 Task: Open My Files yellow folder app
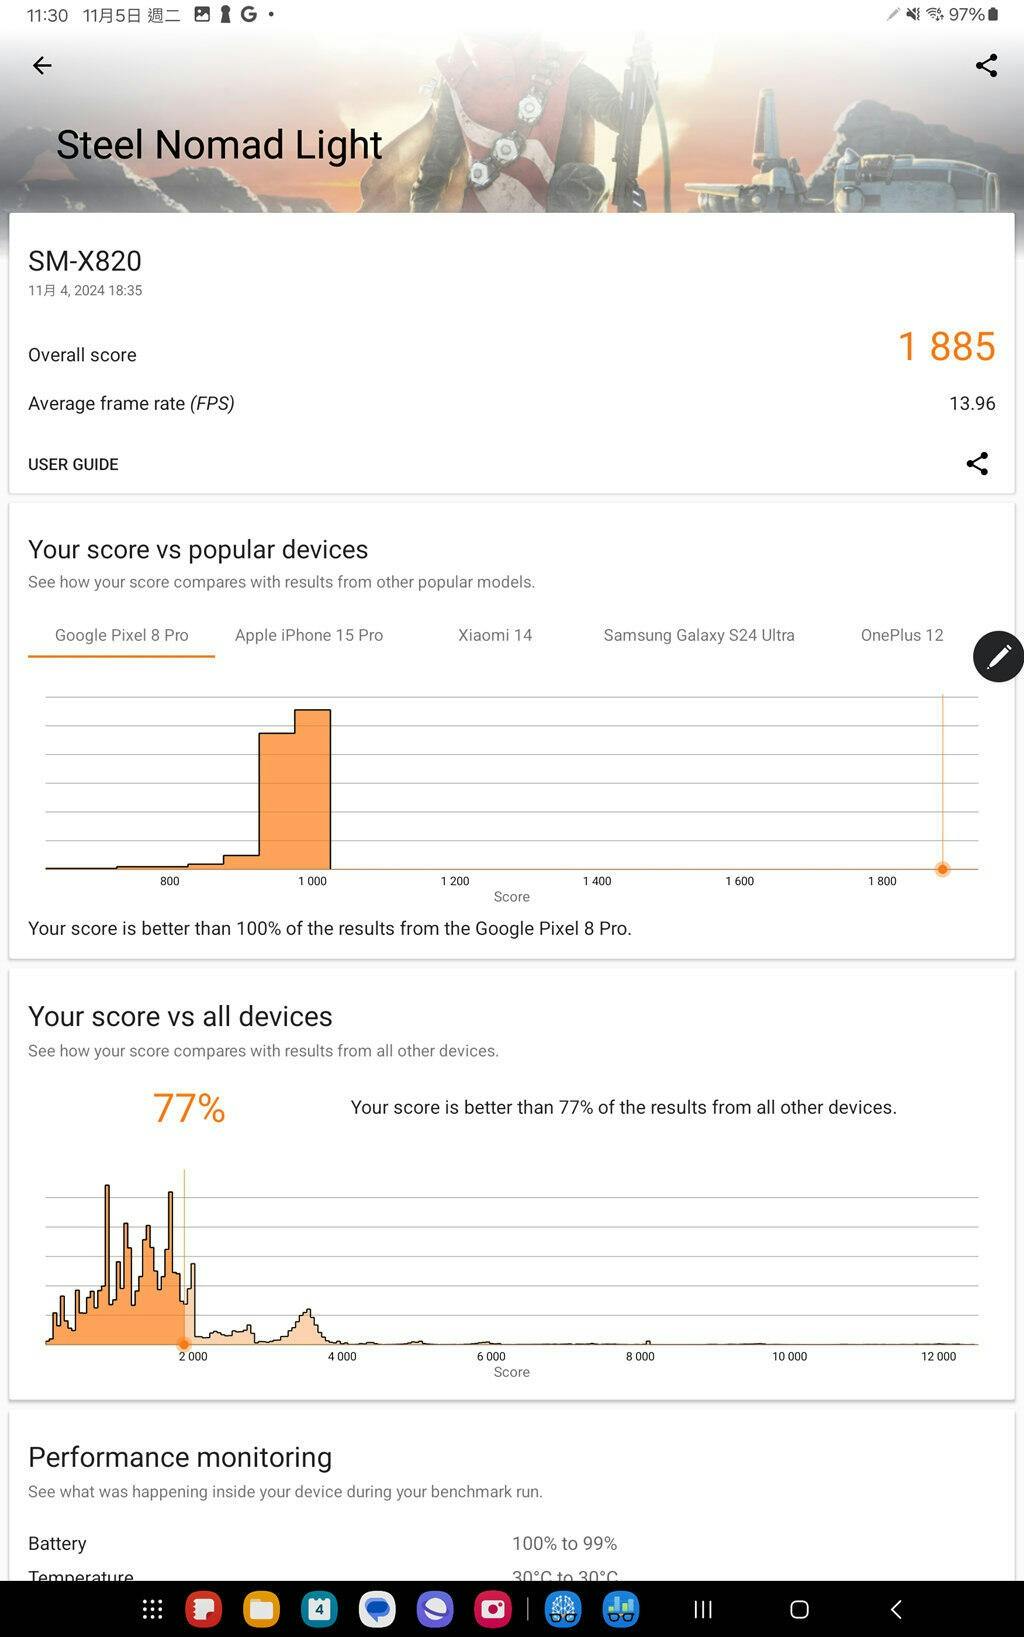(261, 1609)
